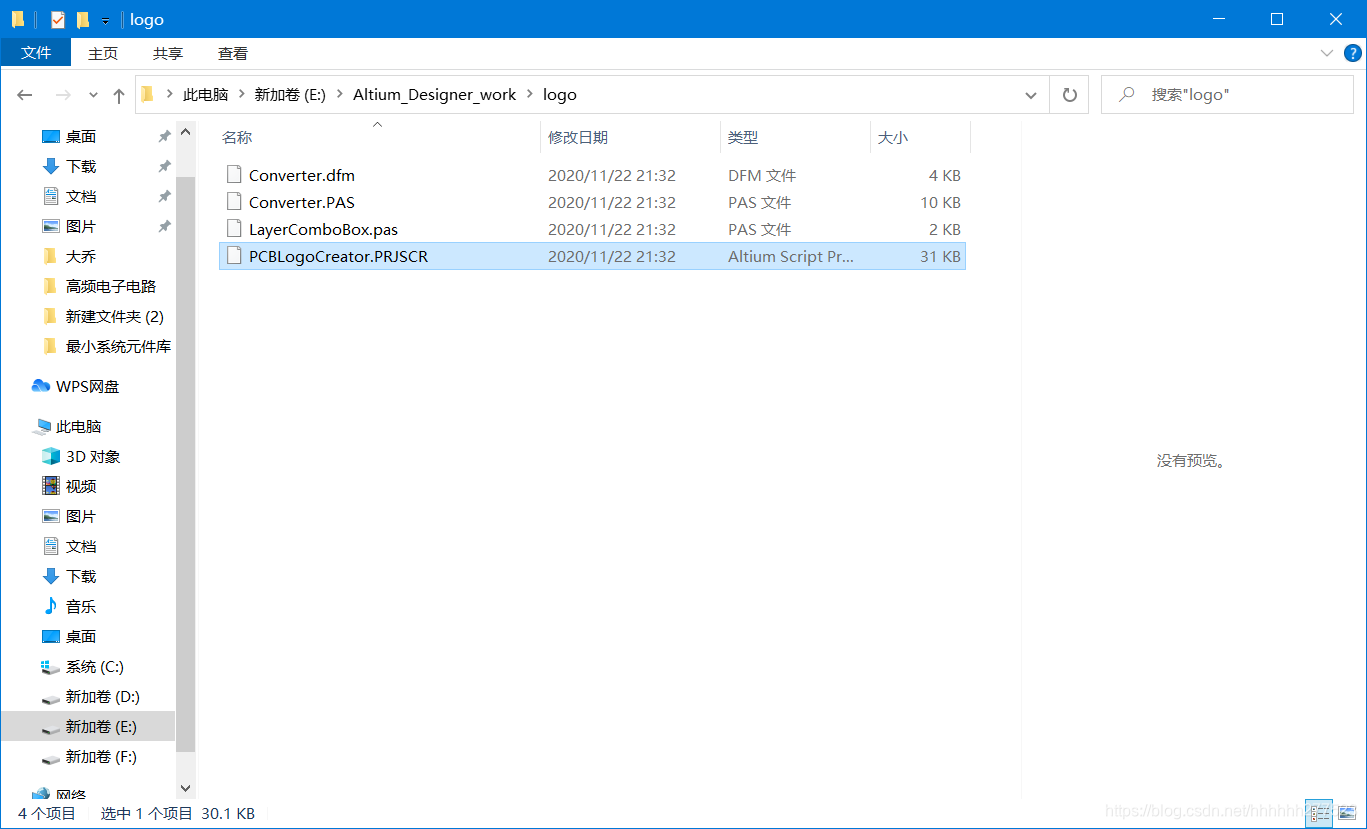Open 大乔 folder in quick access

81,256
